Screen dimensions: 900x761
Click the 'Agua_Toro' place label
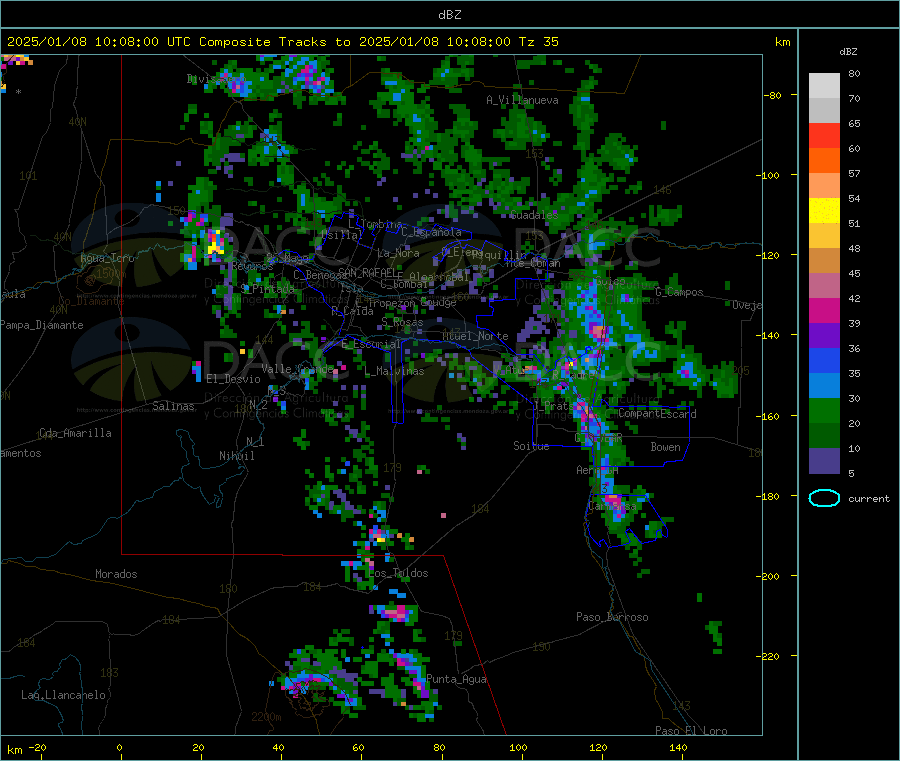[107, 258]
